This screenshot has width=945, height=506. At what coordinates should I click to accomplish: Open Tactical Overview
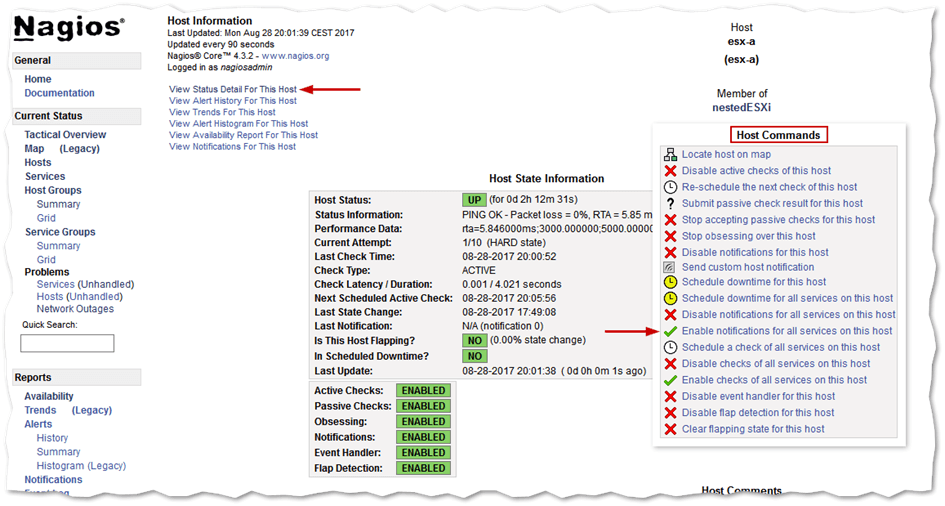[x=65, y=134]
